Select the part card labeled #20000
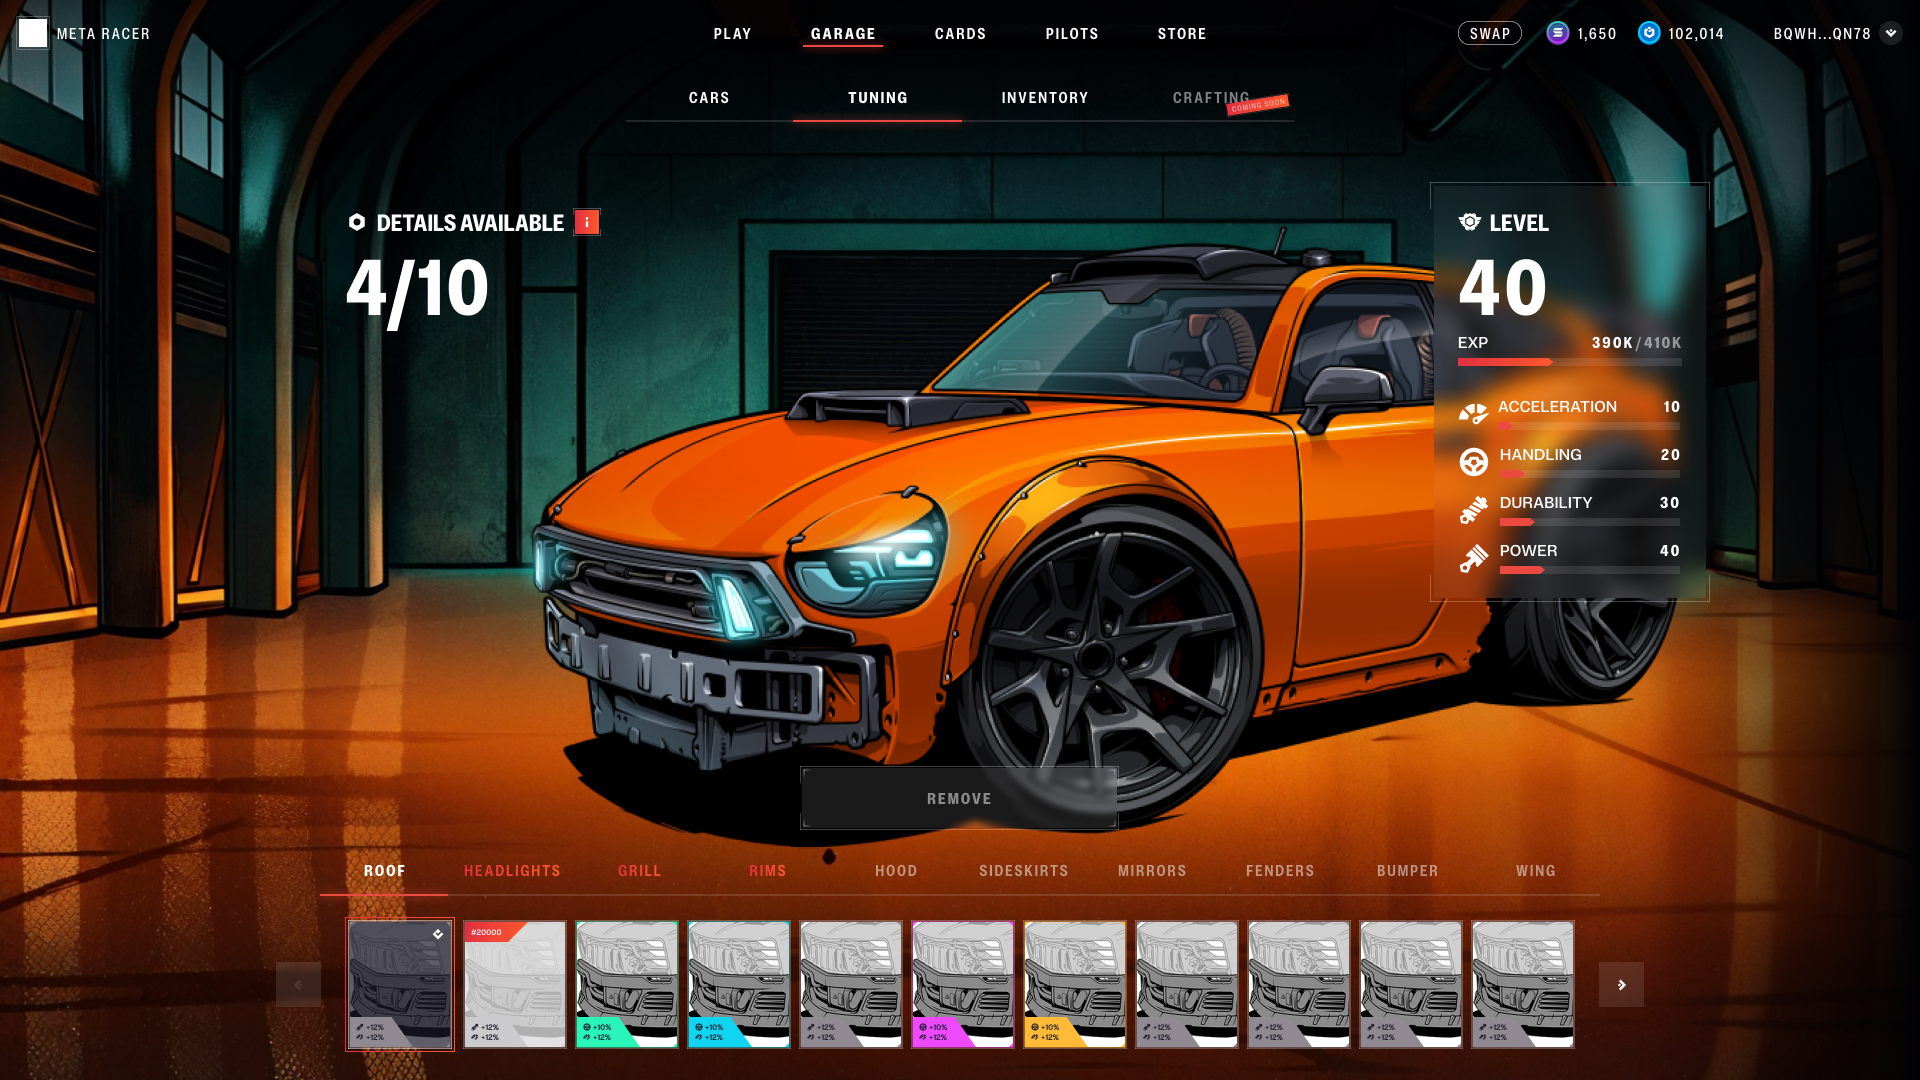This screenshot has height=1080, width=1920. coord(515,984)
